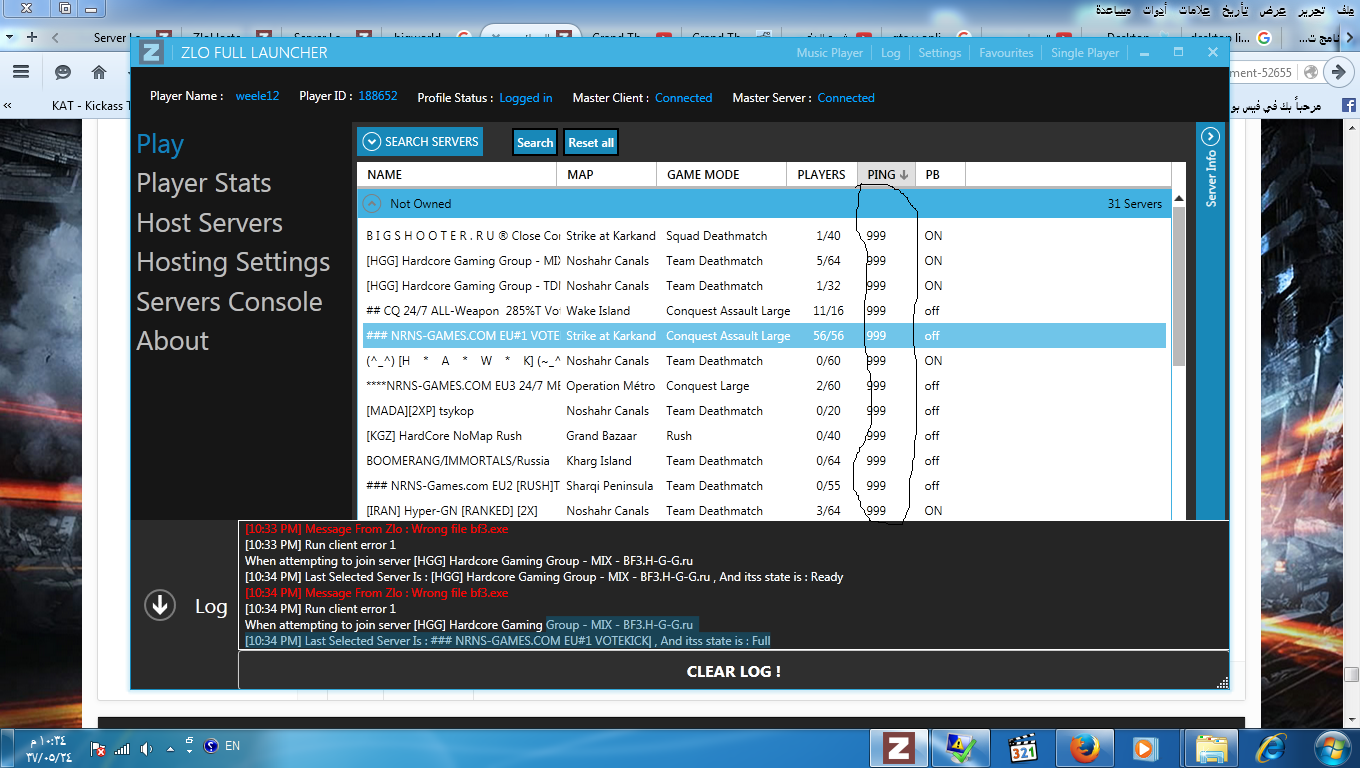This screenshot has height=768, width=1360.
Task: Go to Player Stats section
Action: tap(204, 183)
